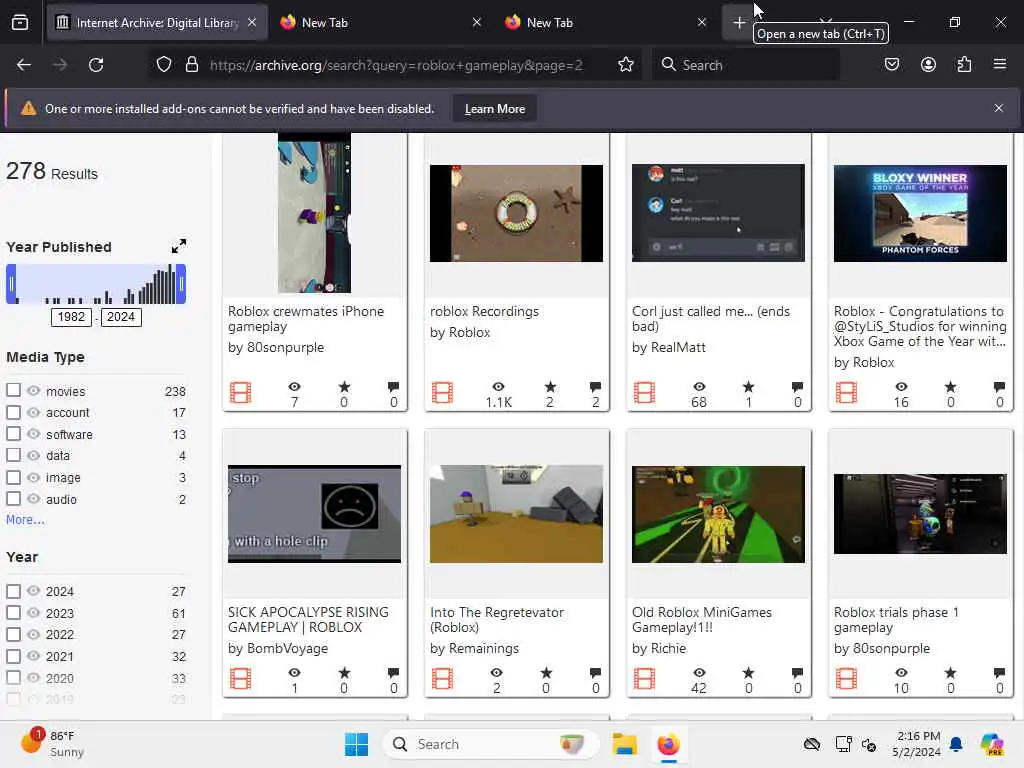Close the Internet Archive tab
The image size is (1024, 768).
pos(252,22)
